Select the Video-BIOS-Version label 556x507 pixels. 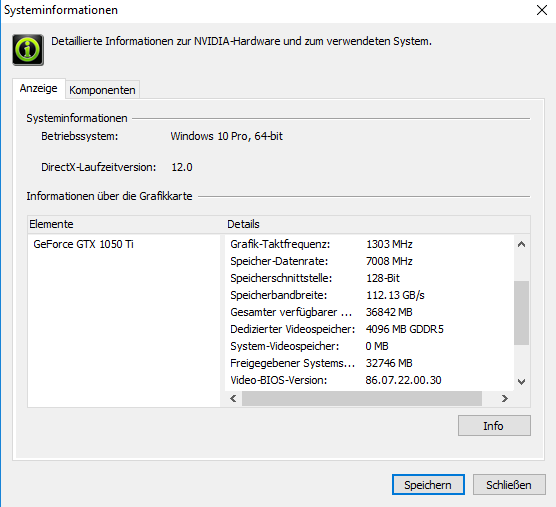click(x=279, y=380)
